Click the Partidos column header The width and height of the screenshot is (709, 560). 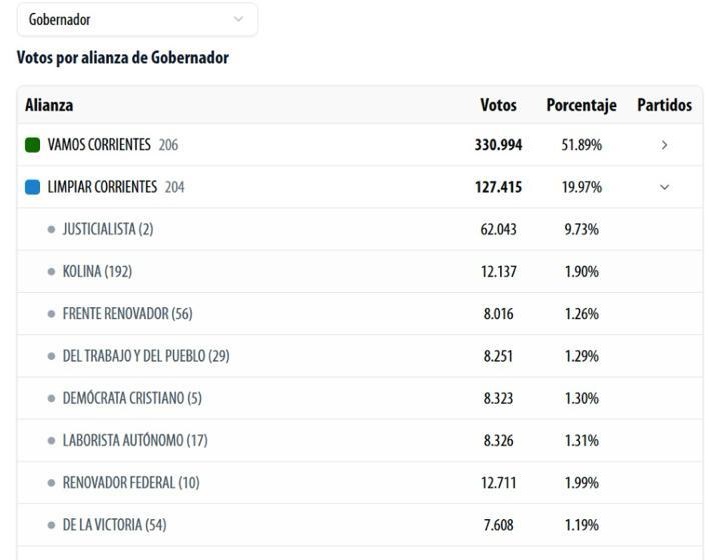[664, 105]
